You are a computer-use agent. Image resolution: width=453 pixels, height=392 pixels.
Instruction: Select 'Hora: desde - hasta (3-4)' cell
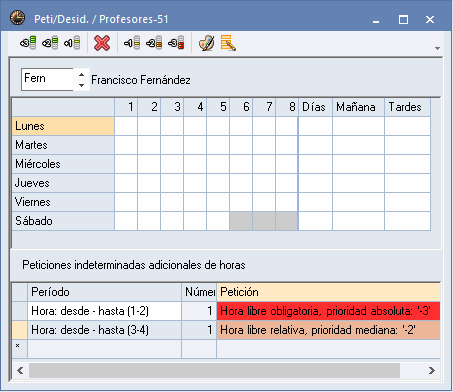pyautogui.click(x=105, y=330)
